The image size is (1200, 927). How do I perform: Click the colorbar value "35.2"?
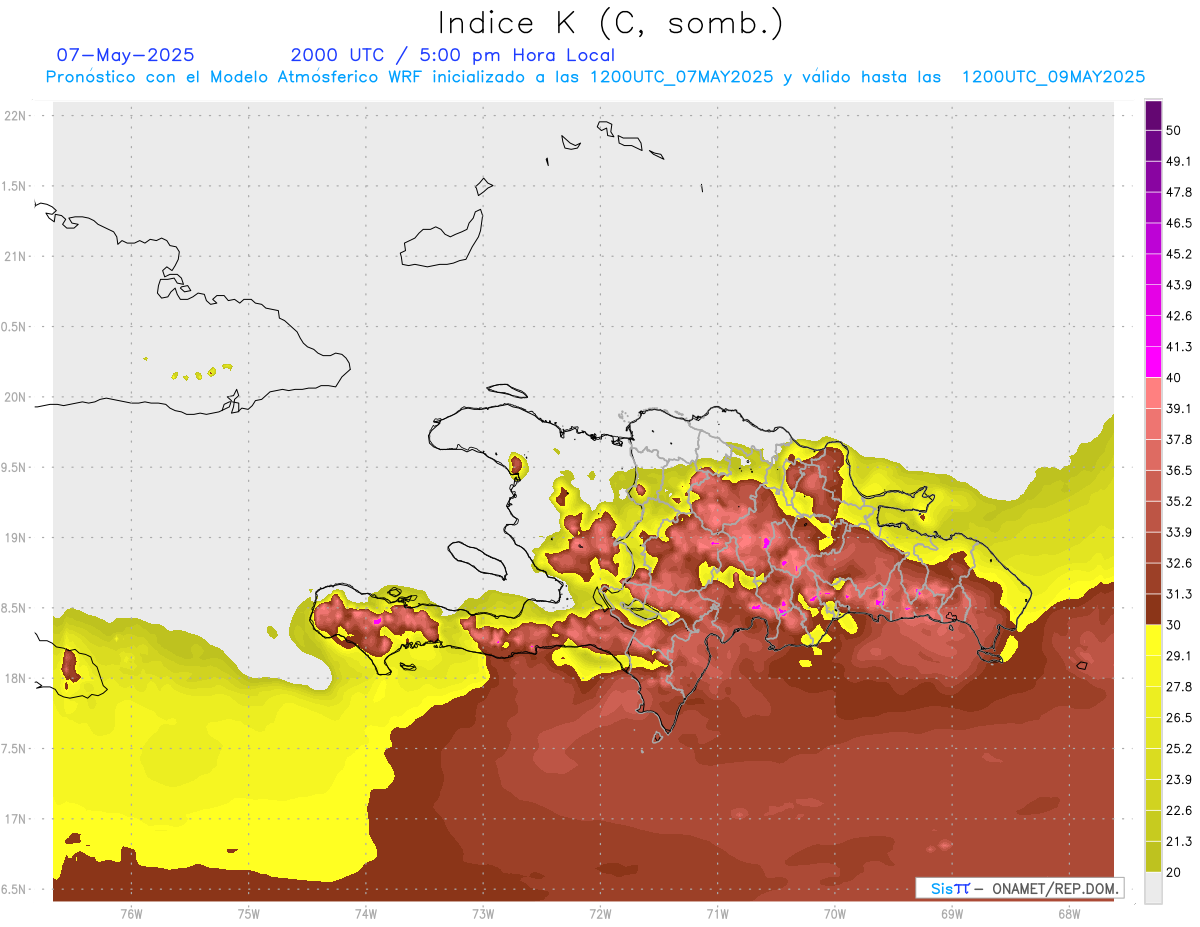[1179, 501]
